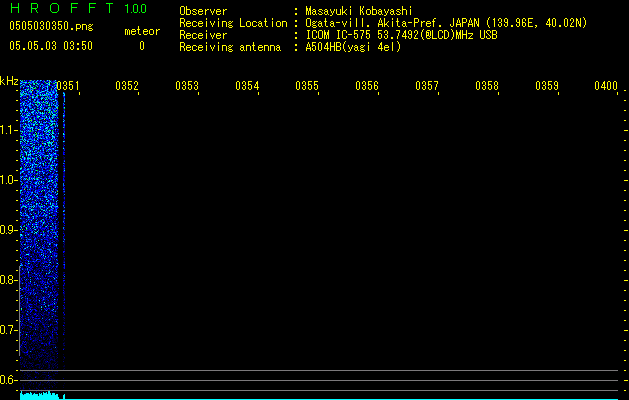
Task: Click the HROFFT 1.0.0 title text
Action: (78, 8)
